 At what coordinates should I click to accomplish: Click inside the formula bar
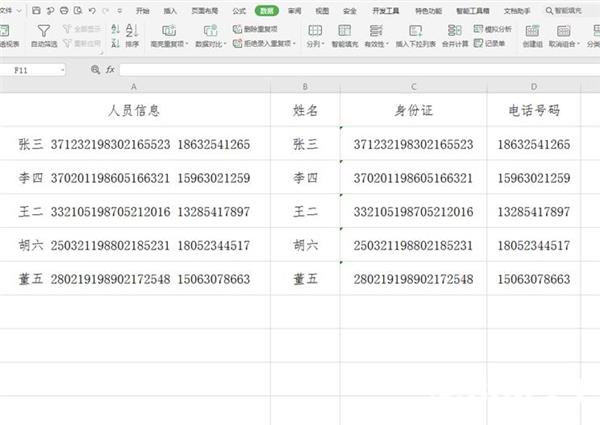360,70
